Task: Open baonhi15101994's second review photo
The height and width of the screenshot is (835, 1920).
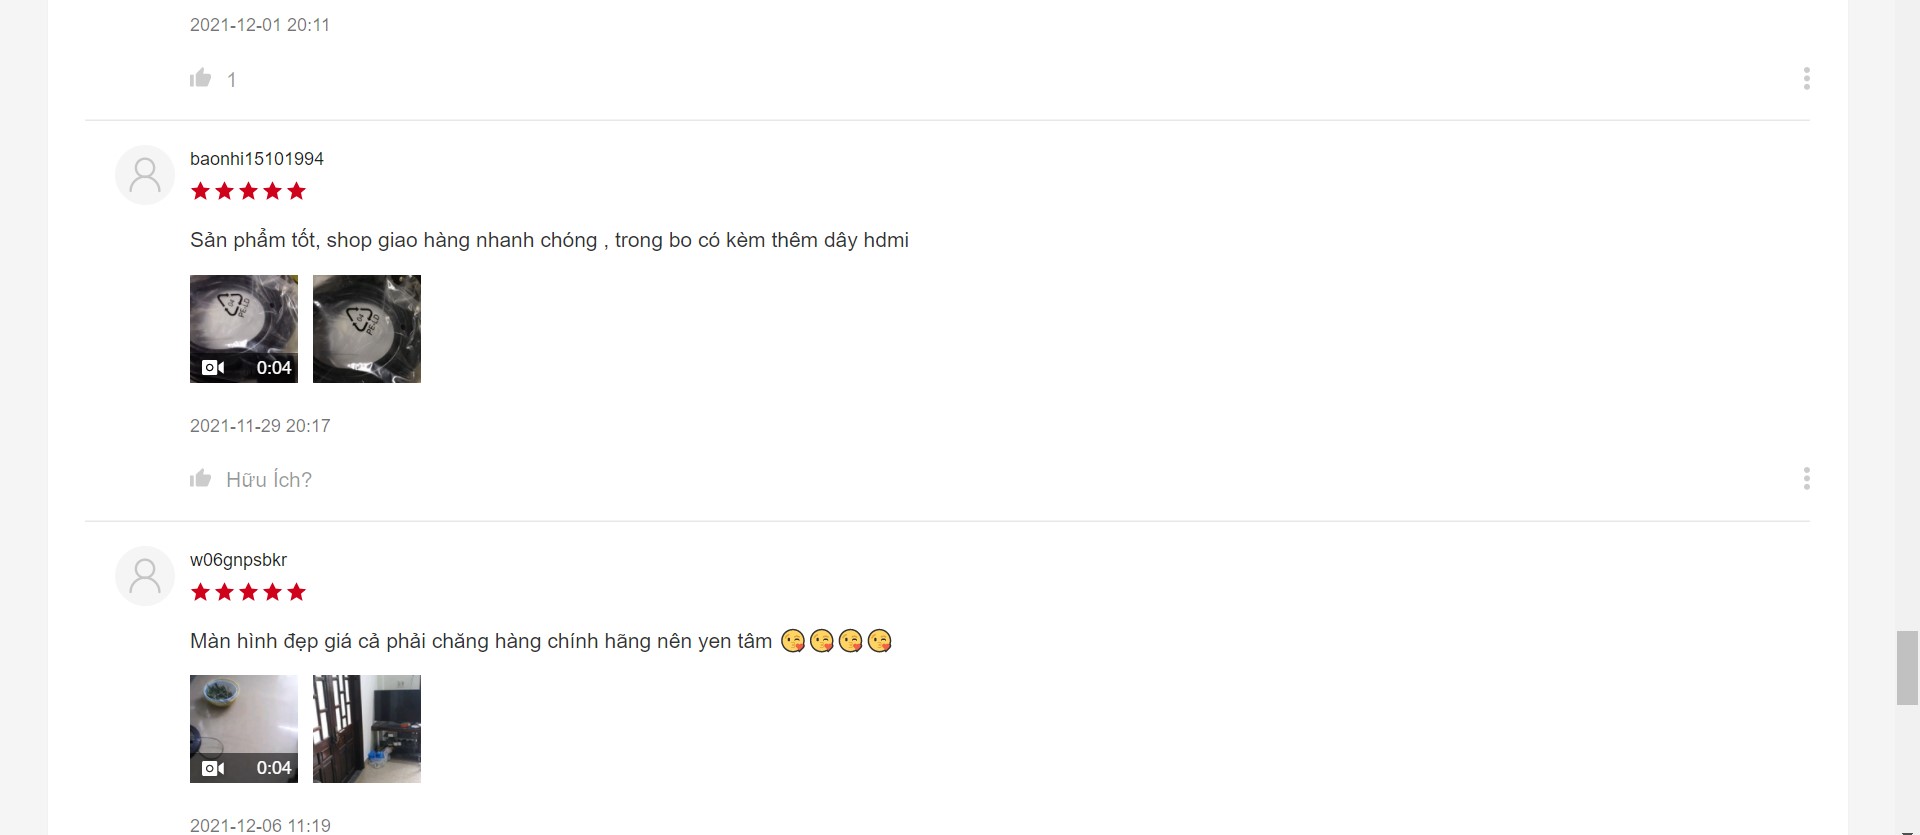Action: [x=367, y=329]
